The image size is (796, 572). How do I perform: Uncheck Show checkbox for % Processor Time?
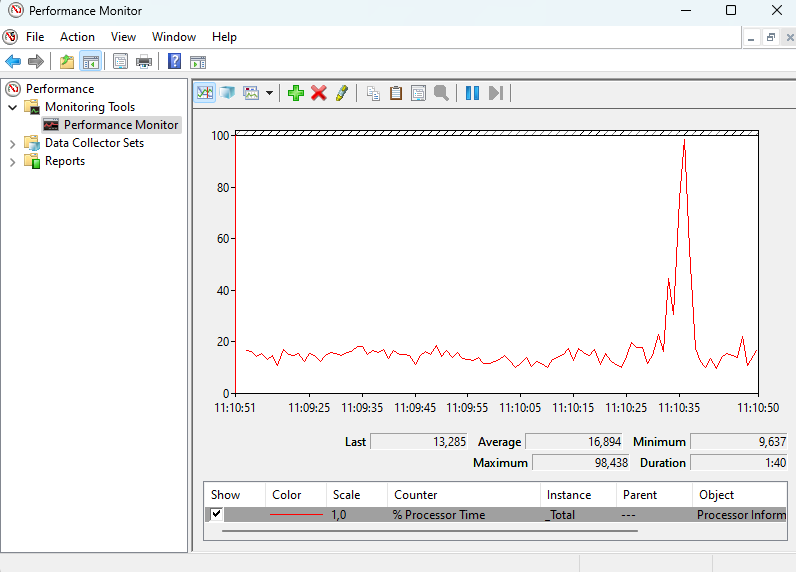tap(216, 514)
